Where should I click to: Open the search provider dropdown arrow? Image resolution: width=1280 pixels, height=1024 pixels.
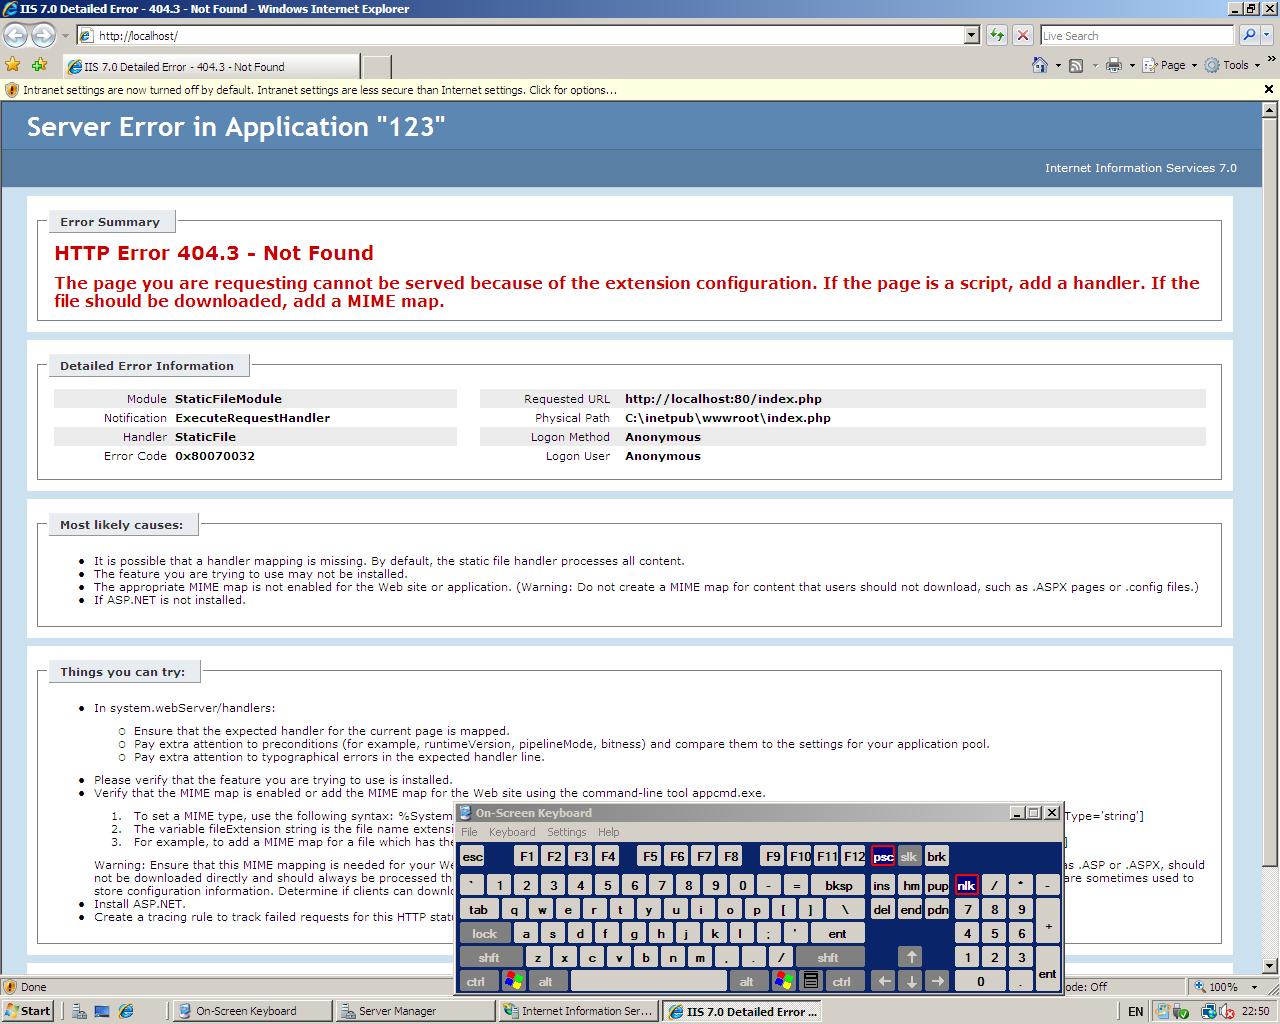coord(1269,35)
